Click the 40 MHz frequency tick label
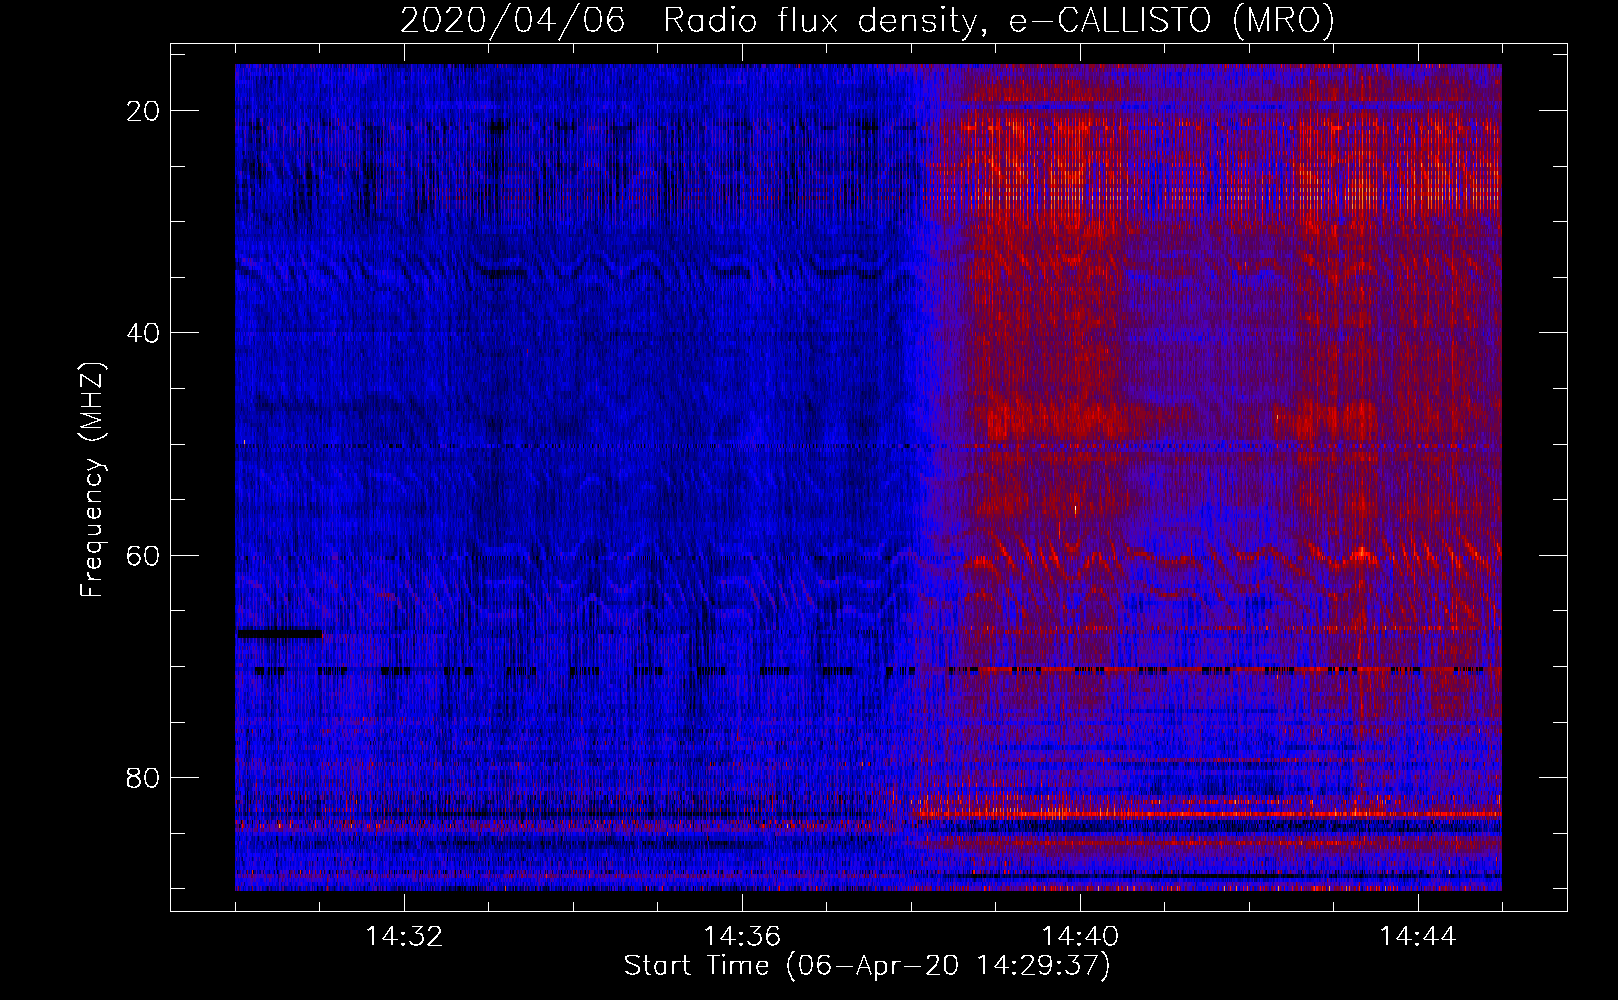The image size is (1618, 1000). [x=143, y=333]
